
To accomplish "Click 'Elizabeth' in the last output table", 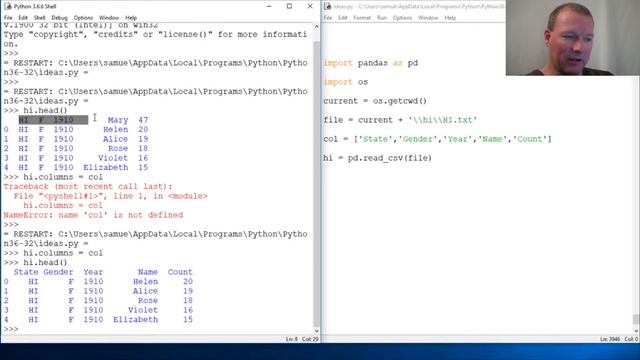I will (136, 320).
